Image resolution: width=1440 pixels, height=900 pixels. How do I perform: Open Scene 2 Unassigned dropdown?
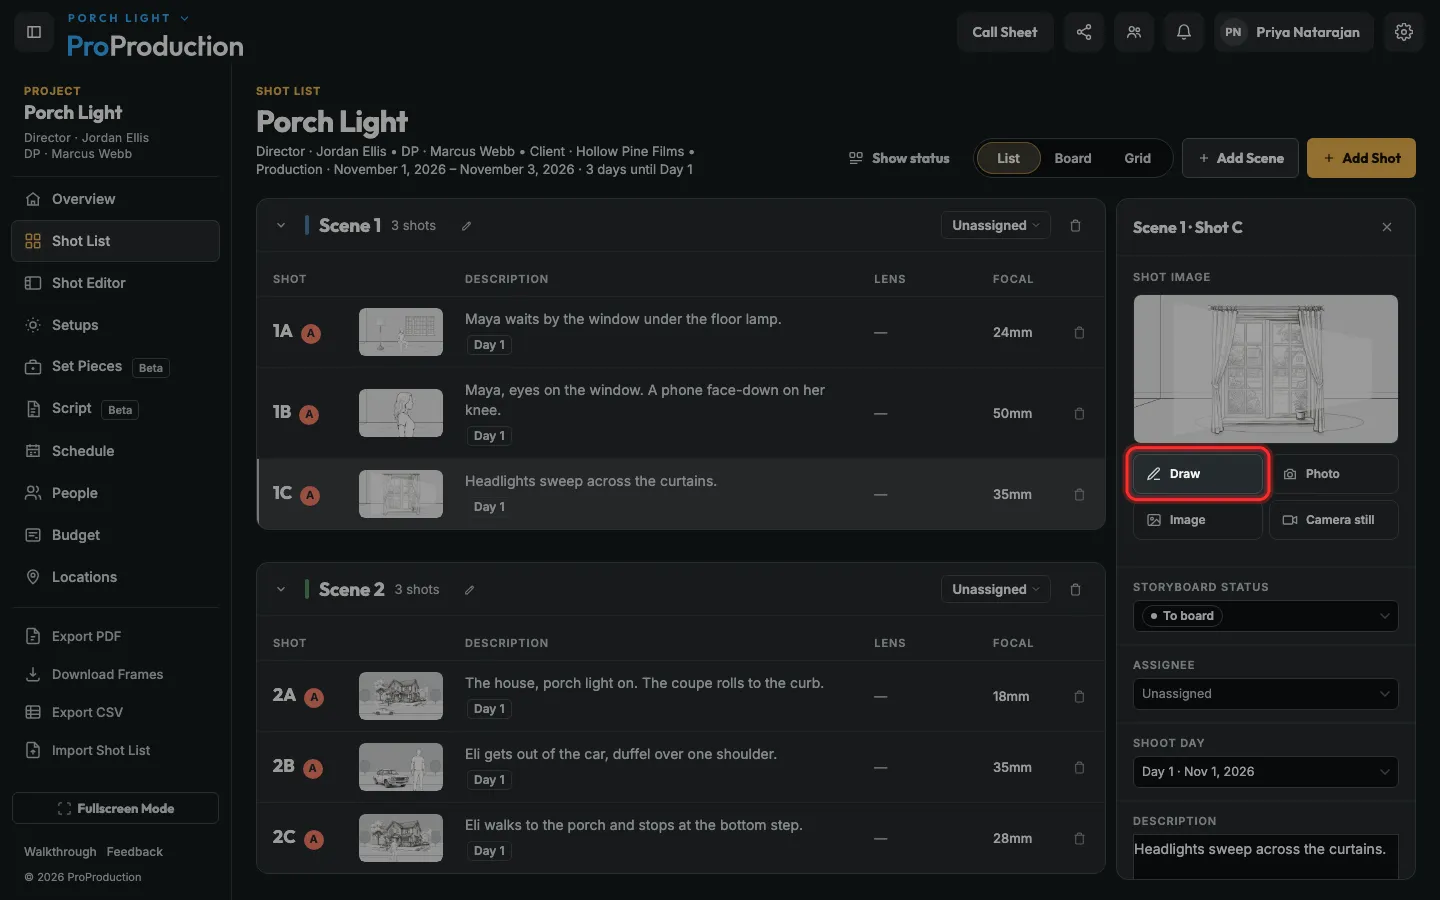pos(995,590)
